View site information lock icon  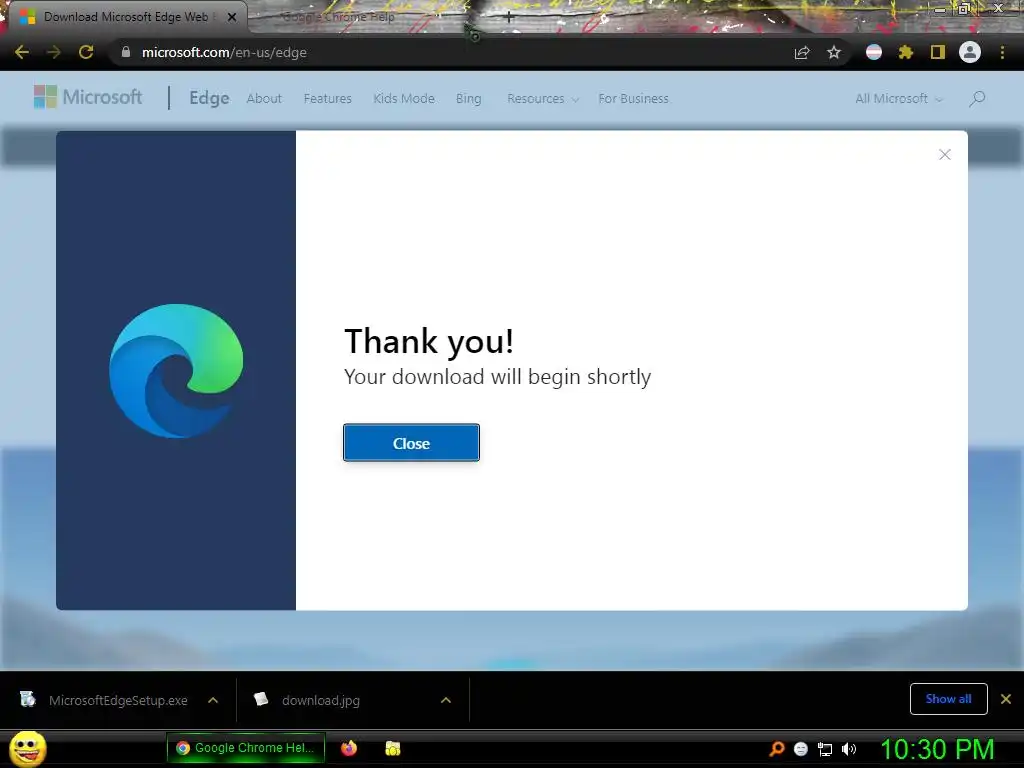[x=126, y=52]
